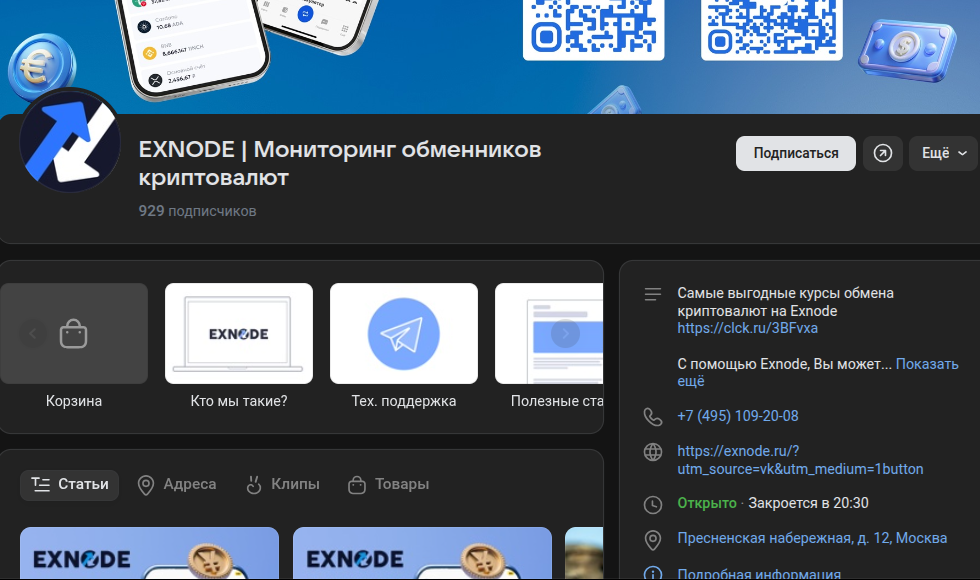Screen dimensions: 980x580
Task: Open the first EXNODE article card
Action: coord(149,553)
